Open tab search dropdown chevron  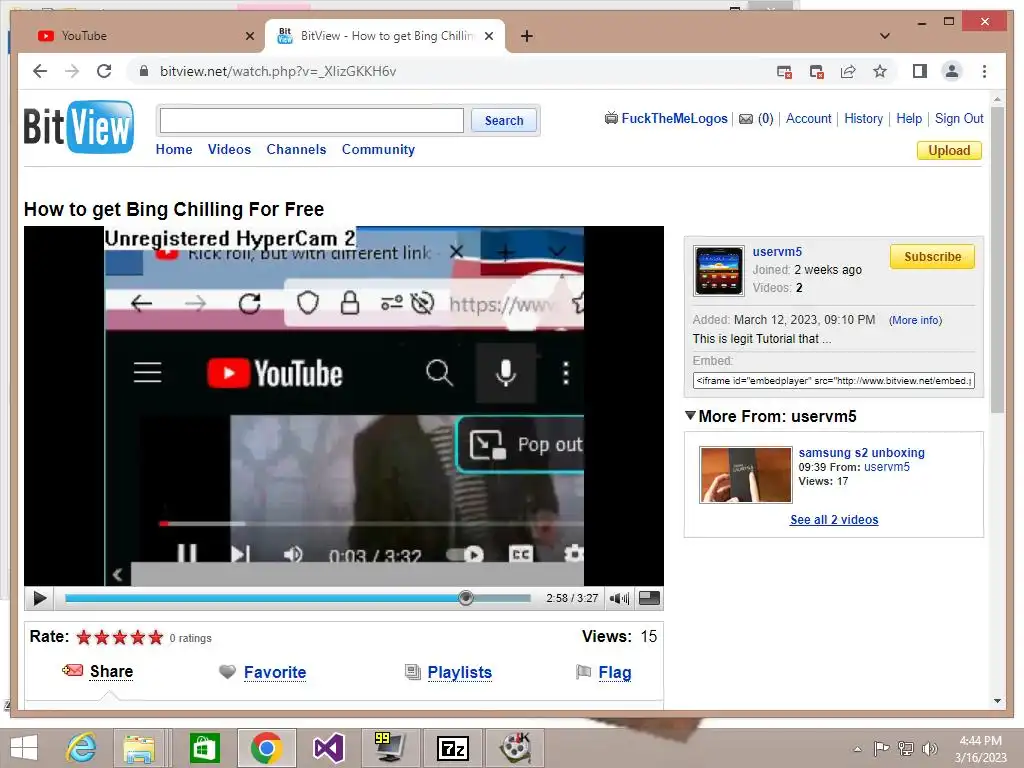tap(884, 36)
